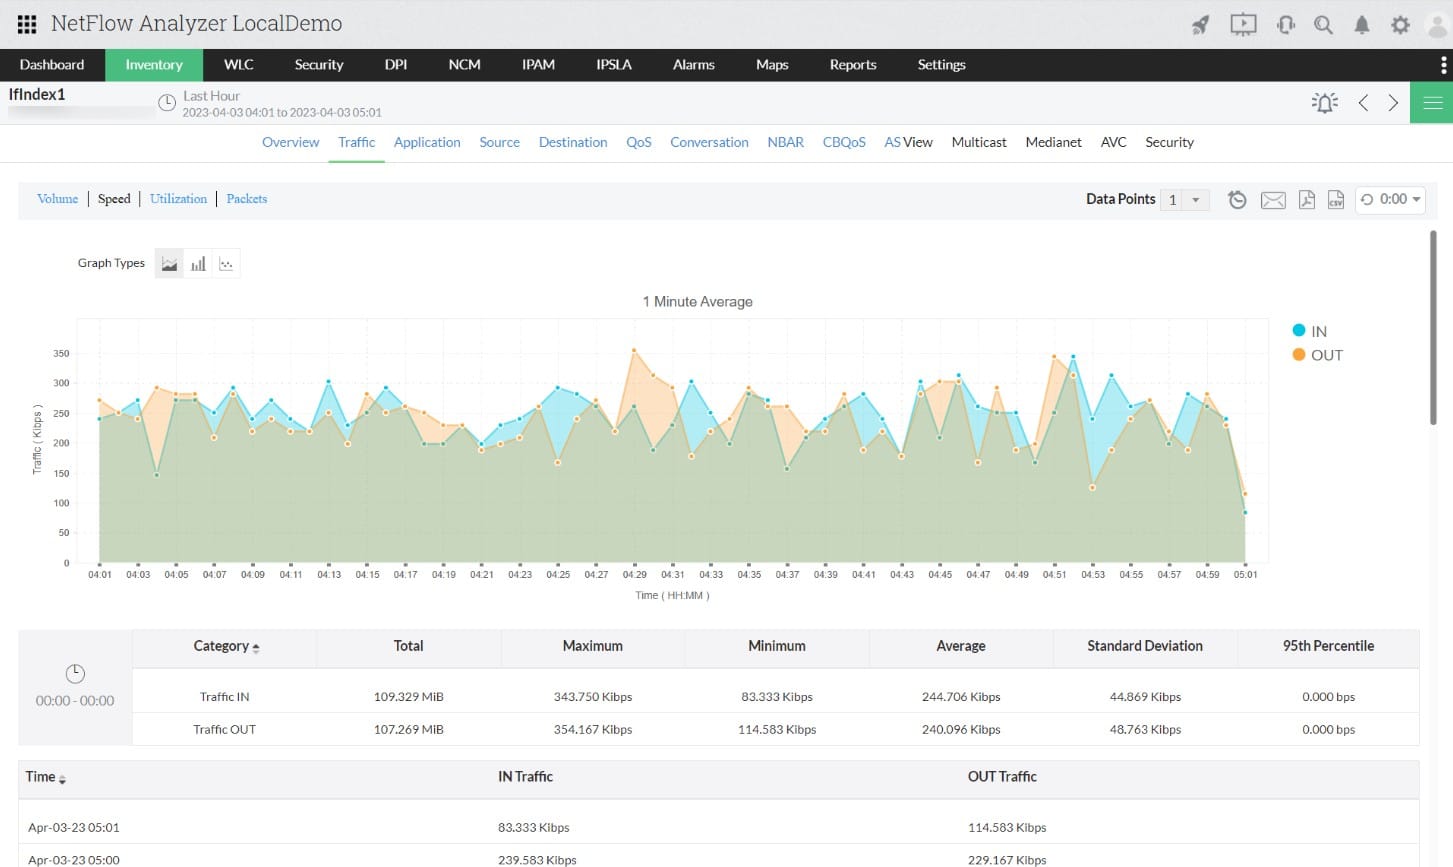Open the user profile avatar
The image size is (1453, 867).
pyautogui.click(x=1437, y=25)
